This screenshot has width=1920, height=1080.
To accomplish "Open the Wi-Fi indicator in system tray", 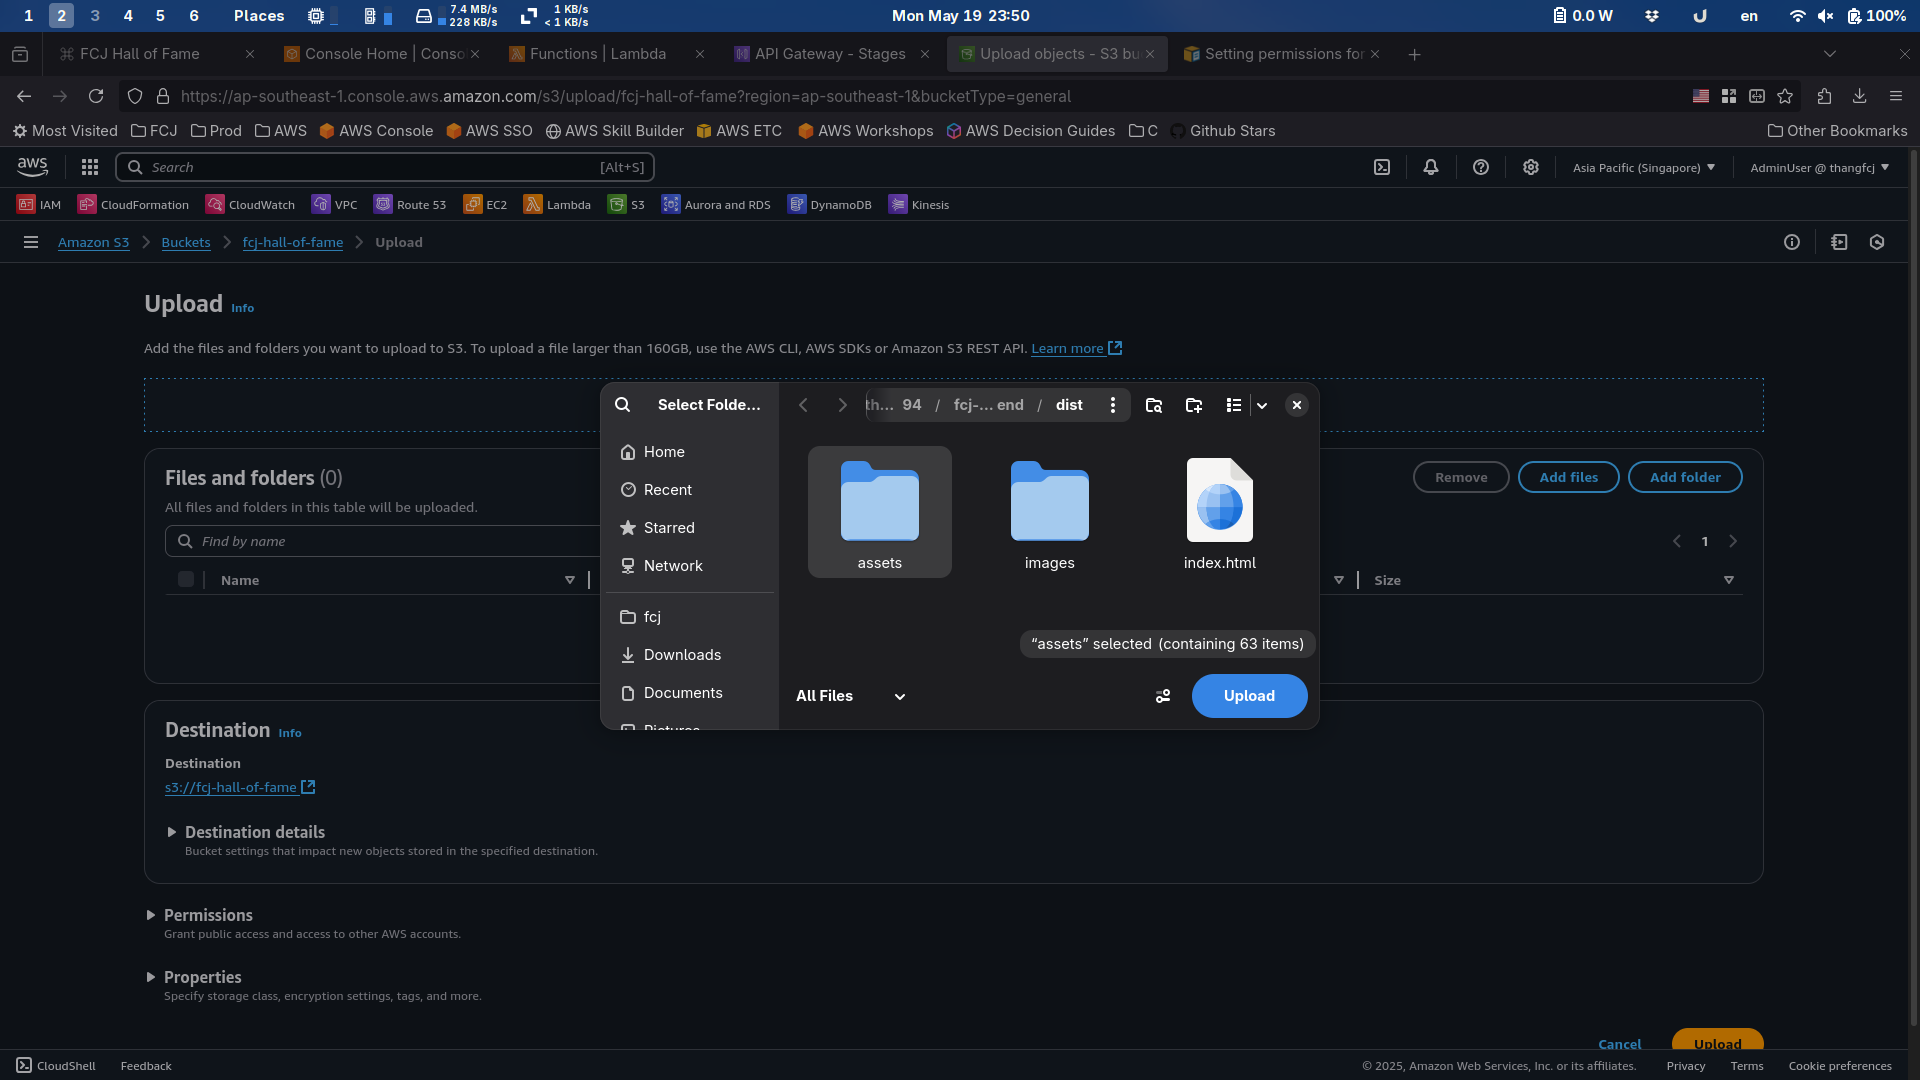I will tap(1797, 15).
